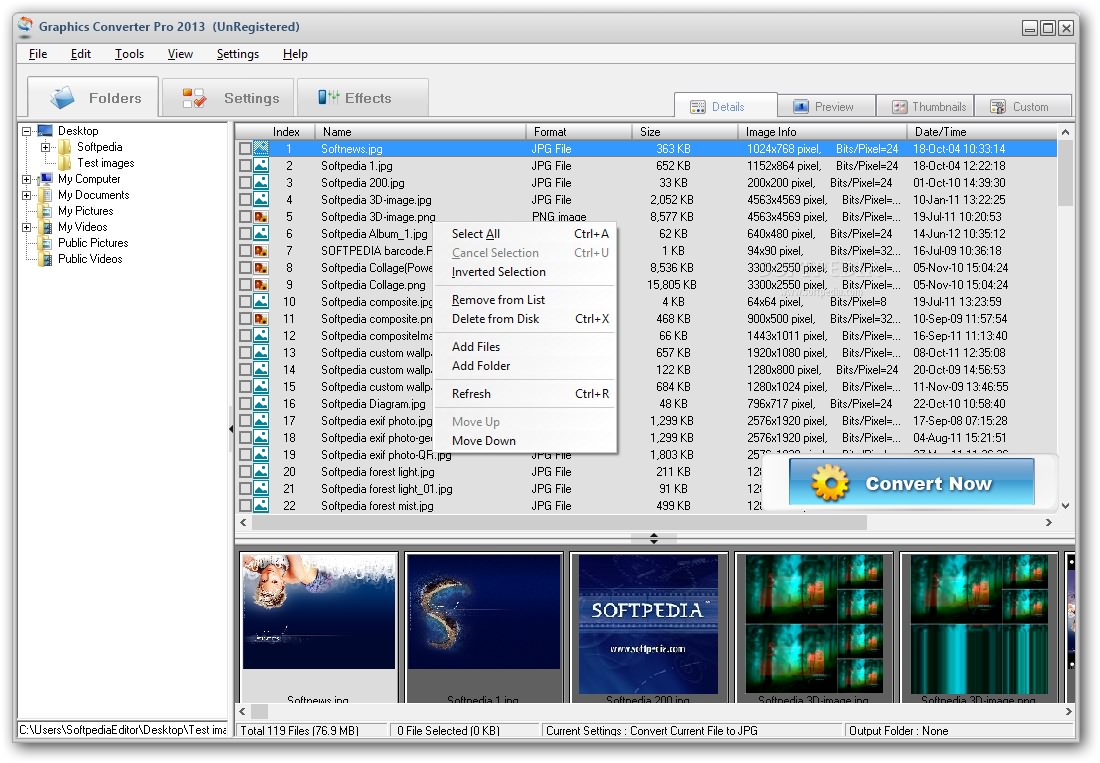1100x763 pixels.
Task: Expand the Softpedia folder node
Action: [46, 147]
